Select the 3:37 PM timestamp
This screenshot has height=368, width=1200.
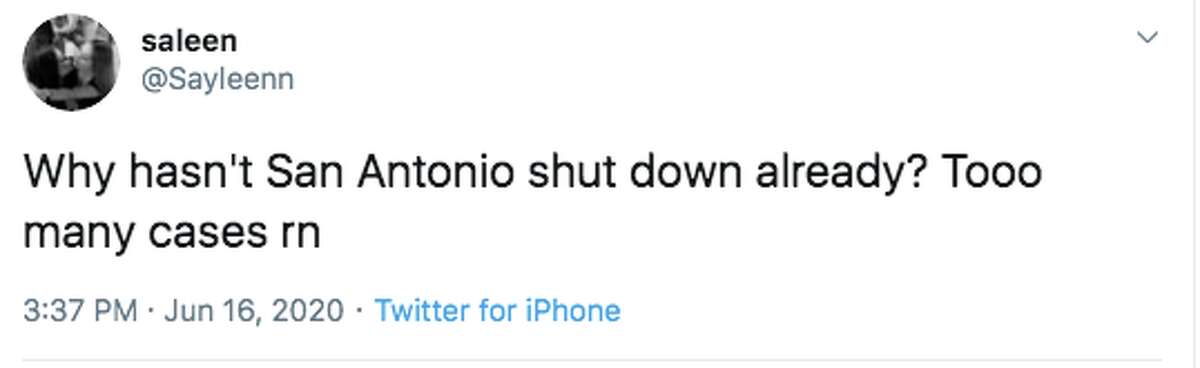coord(80,310)
